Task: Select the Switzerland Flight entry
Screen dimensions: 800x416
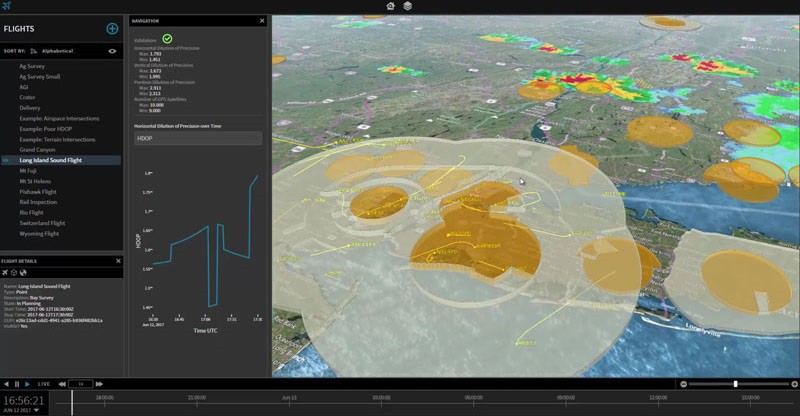Action: pos(42,223)
